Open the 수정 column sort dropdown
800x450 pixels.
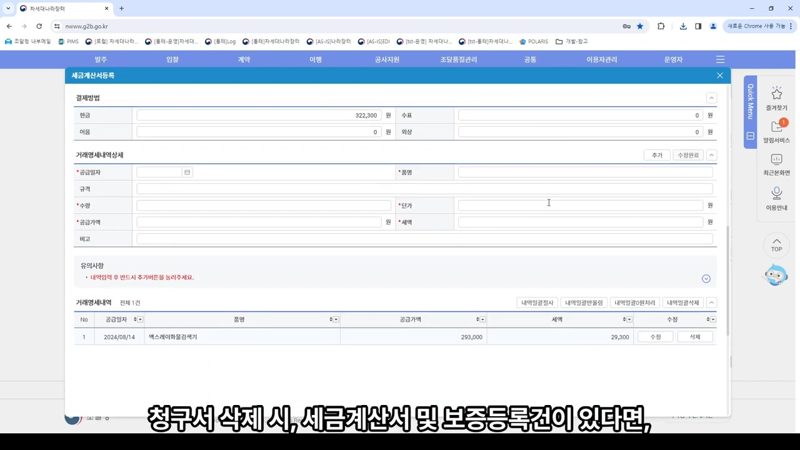(x=711, y=319)
